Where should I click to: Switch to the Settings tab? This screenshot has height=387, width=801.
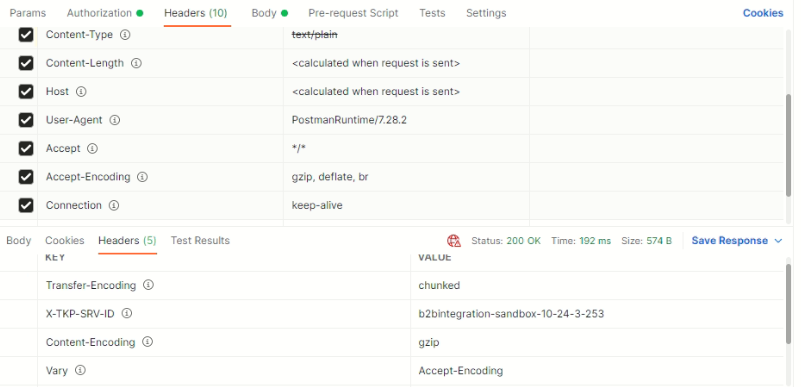tap(486, 13)
